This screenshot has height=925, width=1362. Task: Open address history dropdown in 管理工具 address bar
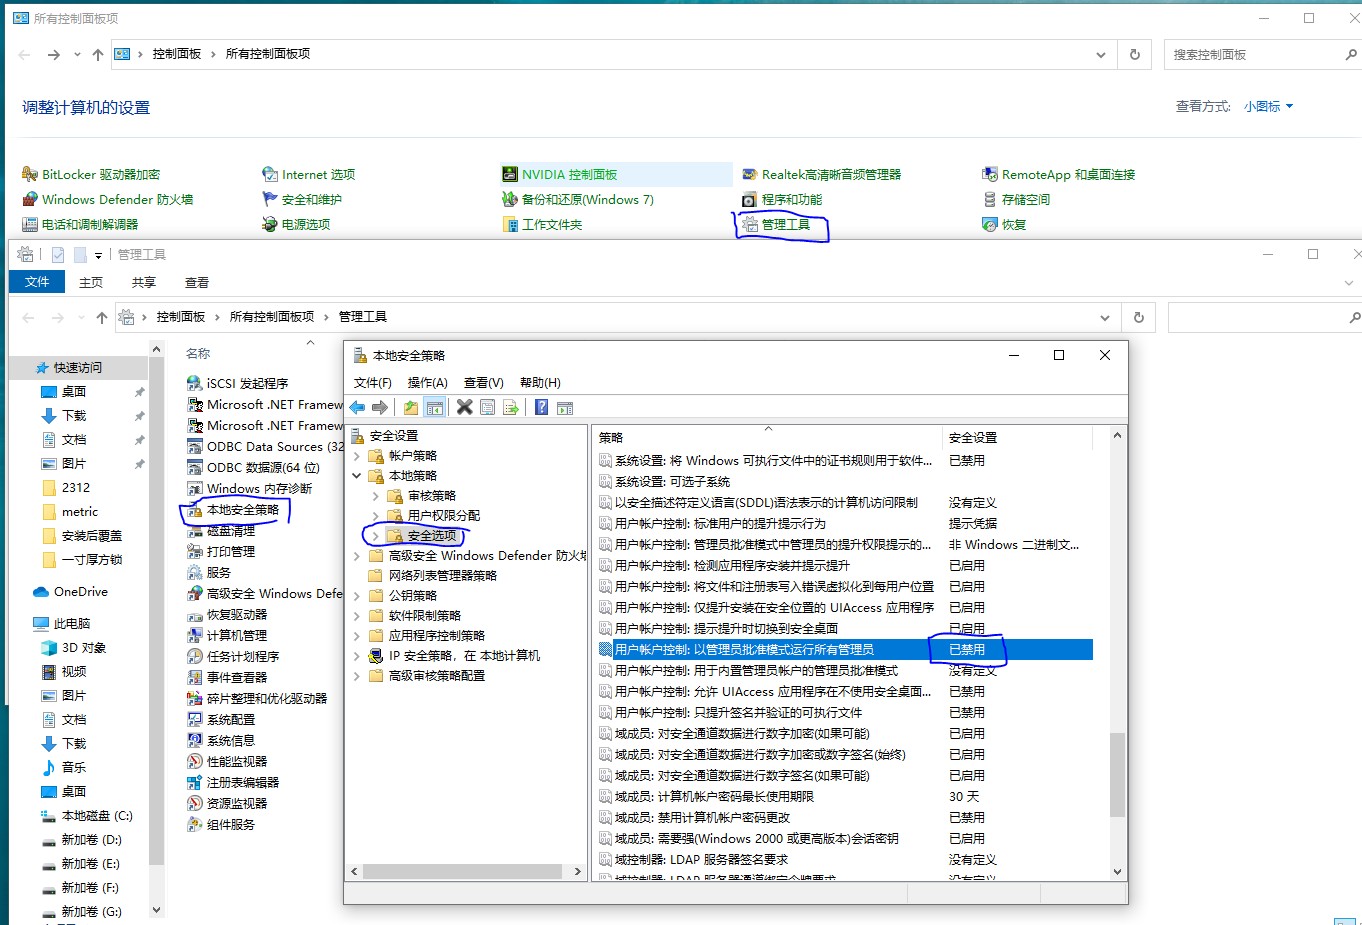point(1105,317)
